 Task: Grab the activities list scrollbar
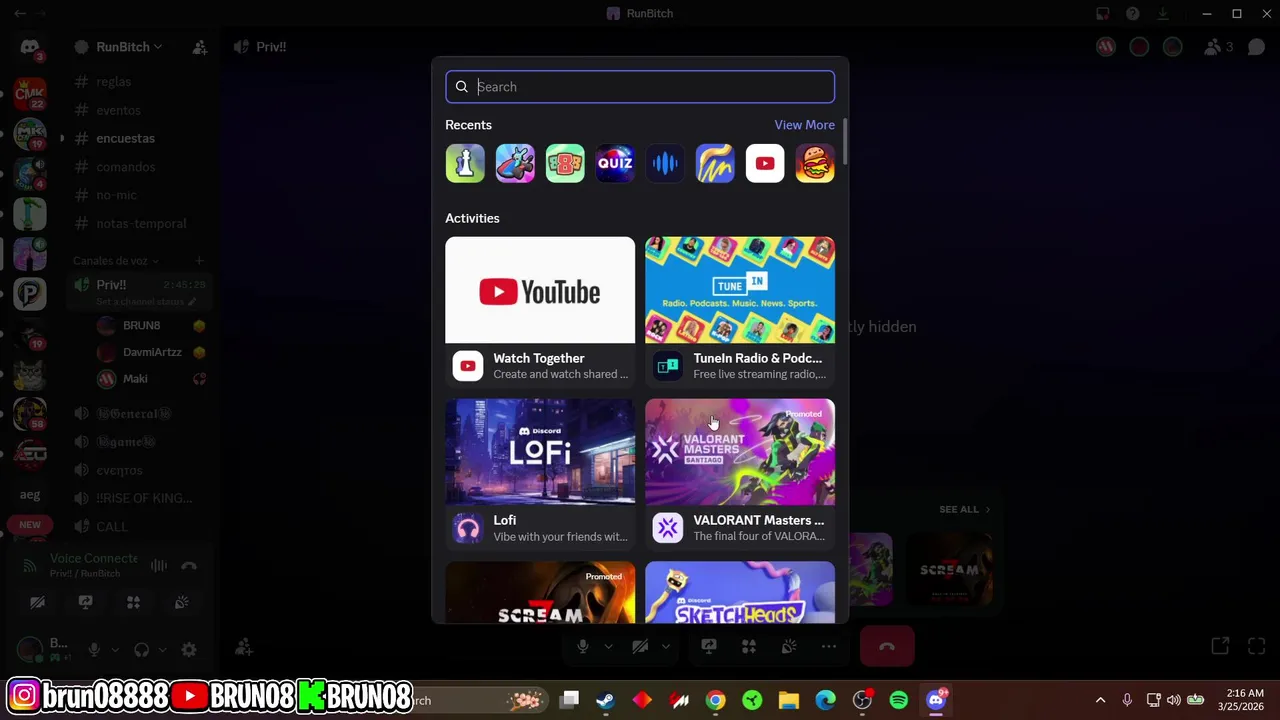point(845,142)
